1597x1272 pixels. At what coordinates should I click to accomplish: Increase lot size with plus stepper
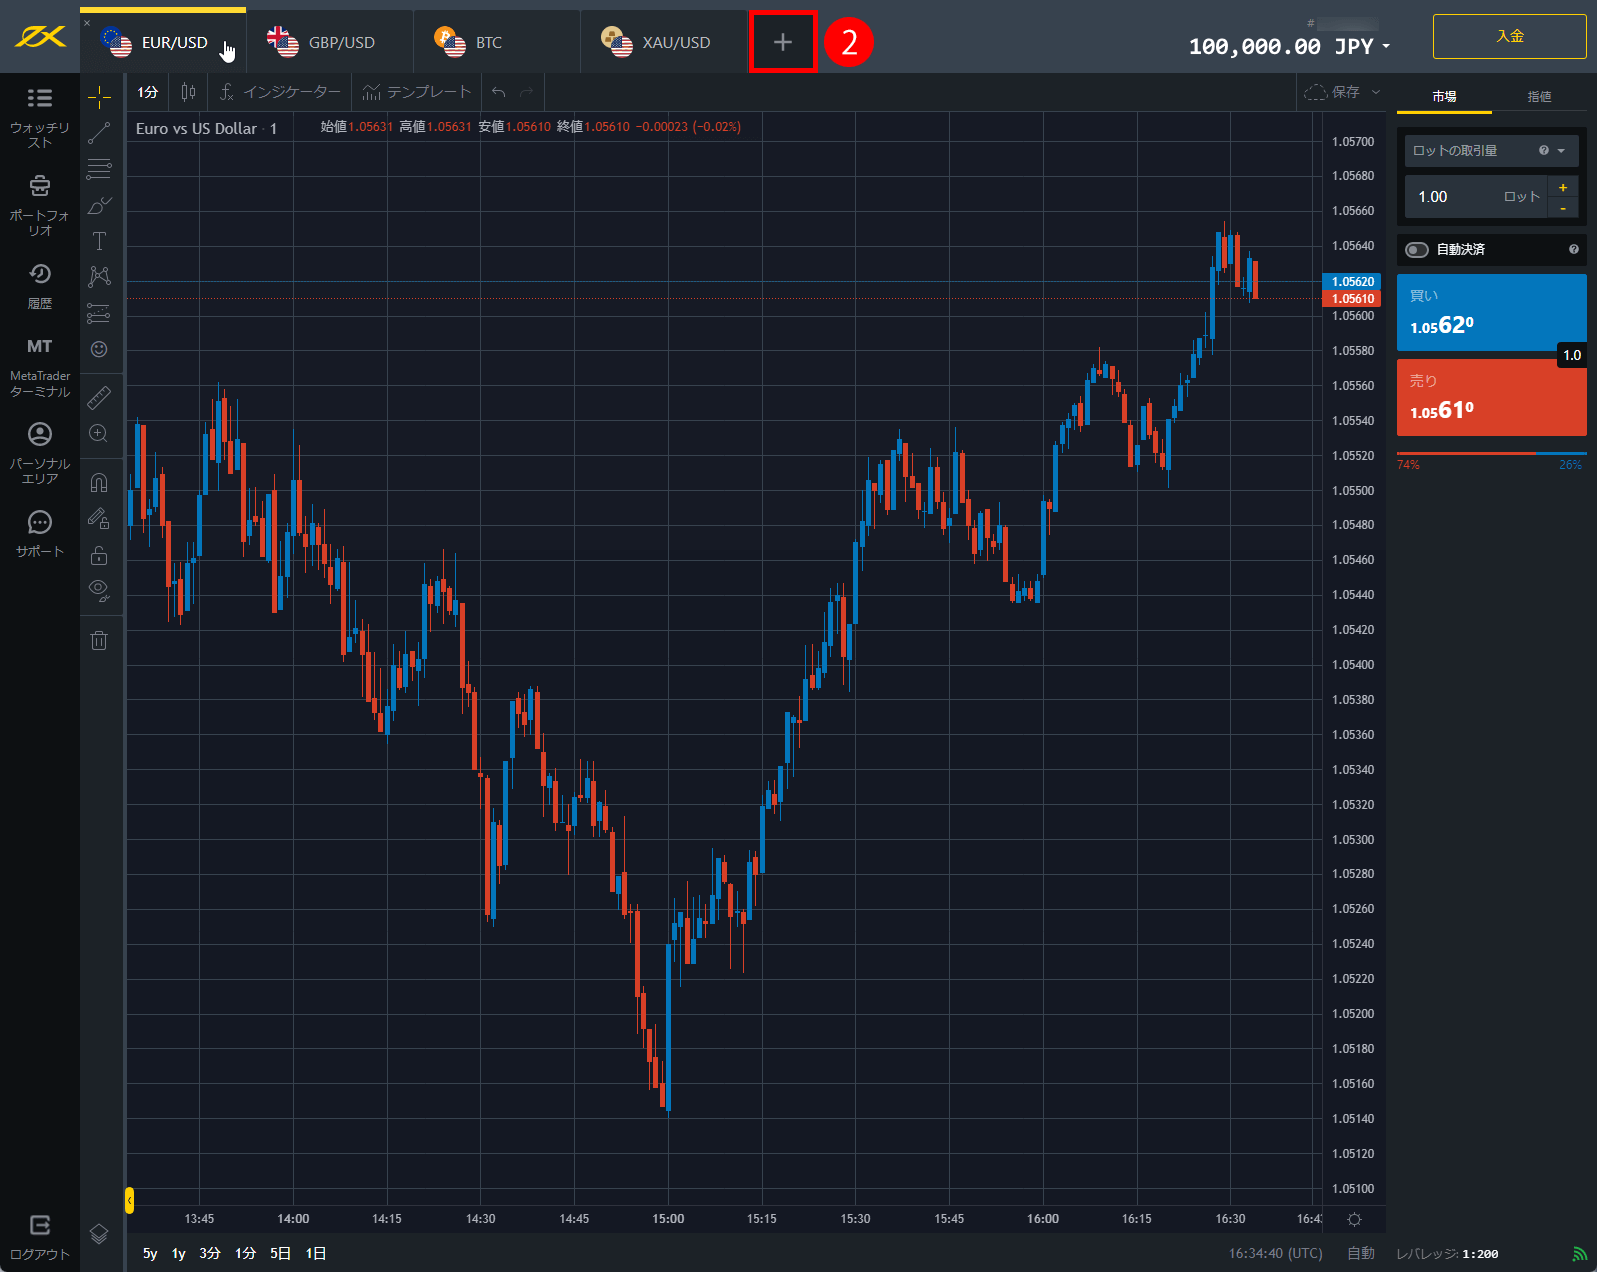point(1563,187)
